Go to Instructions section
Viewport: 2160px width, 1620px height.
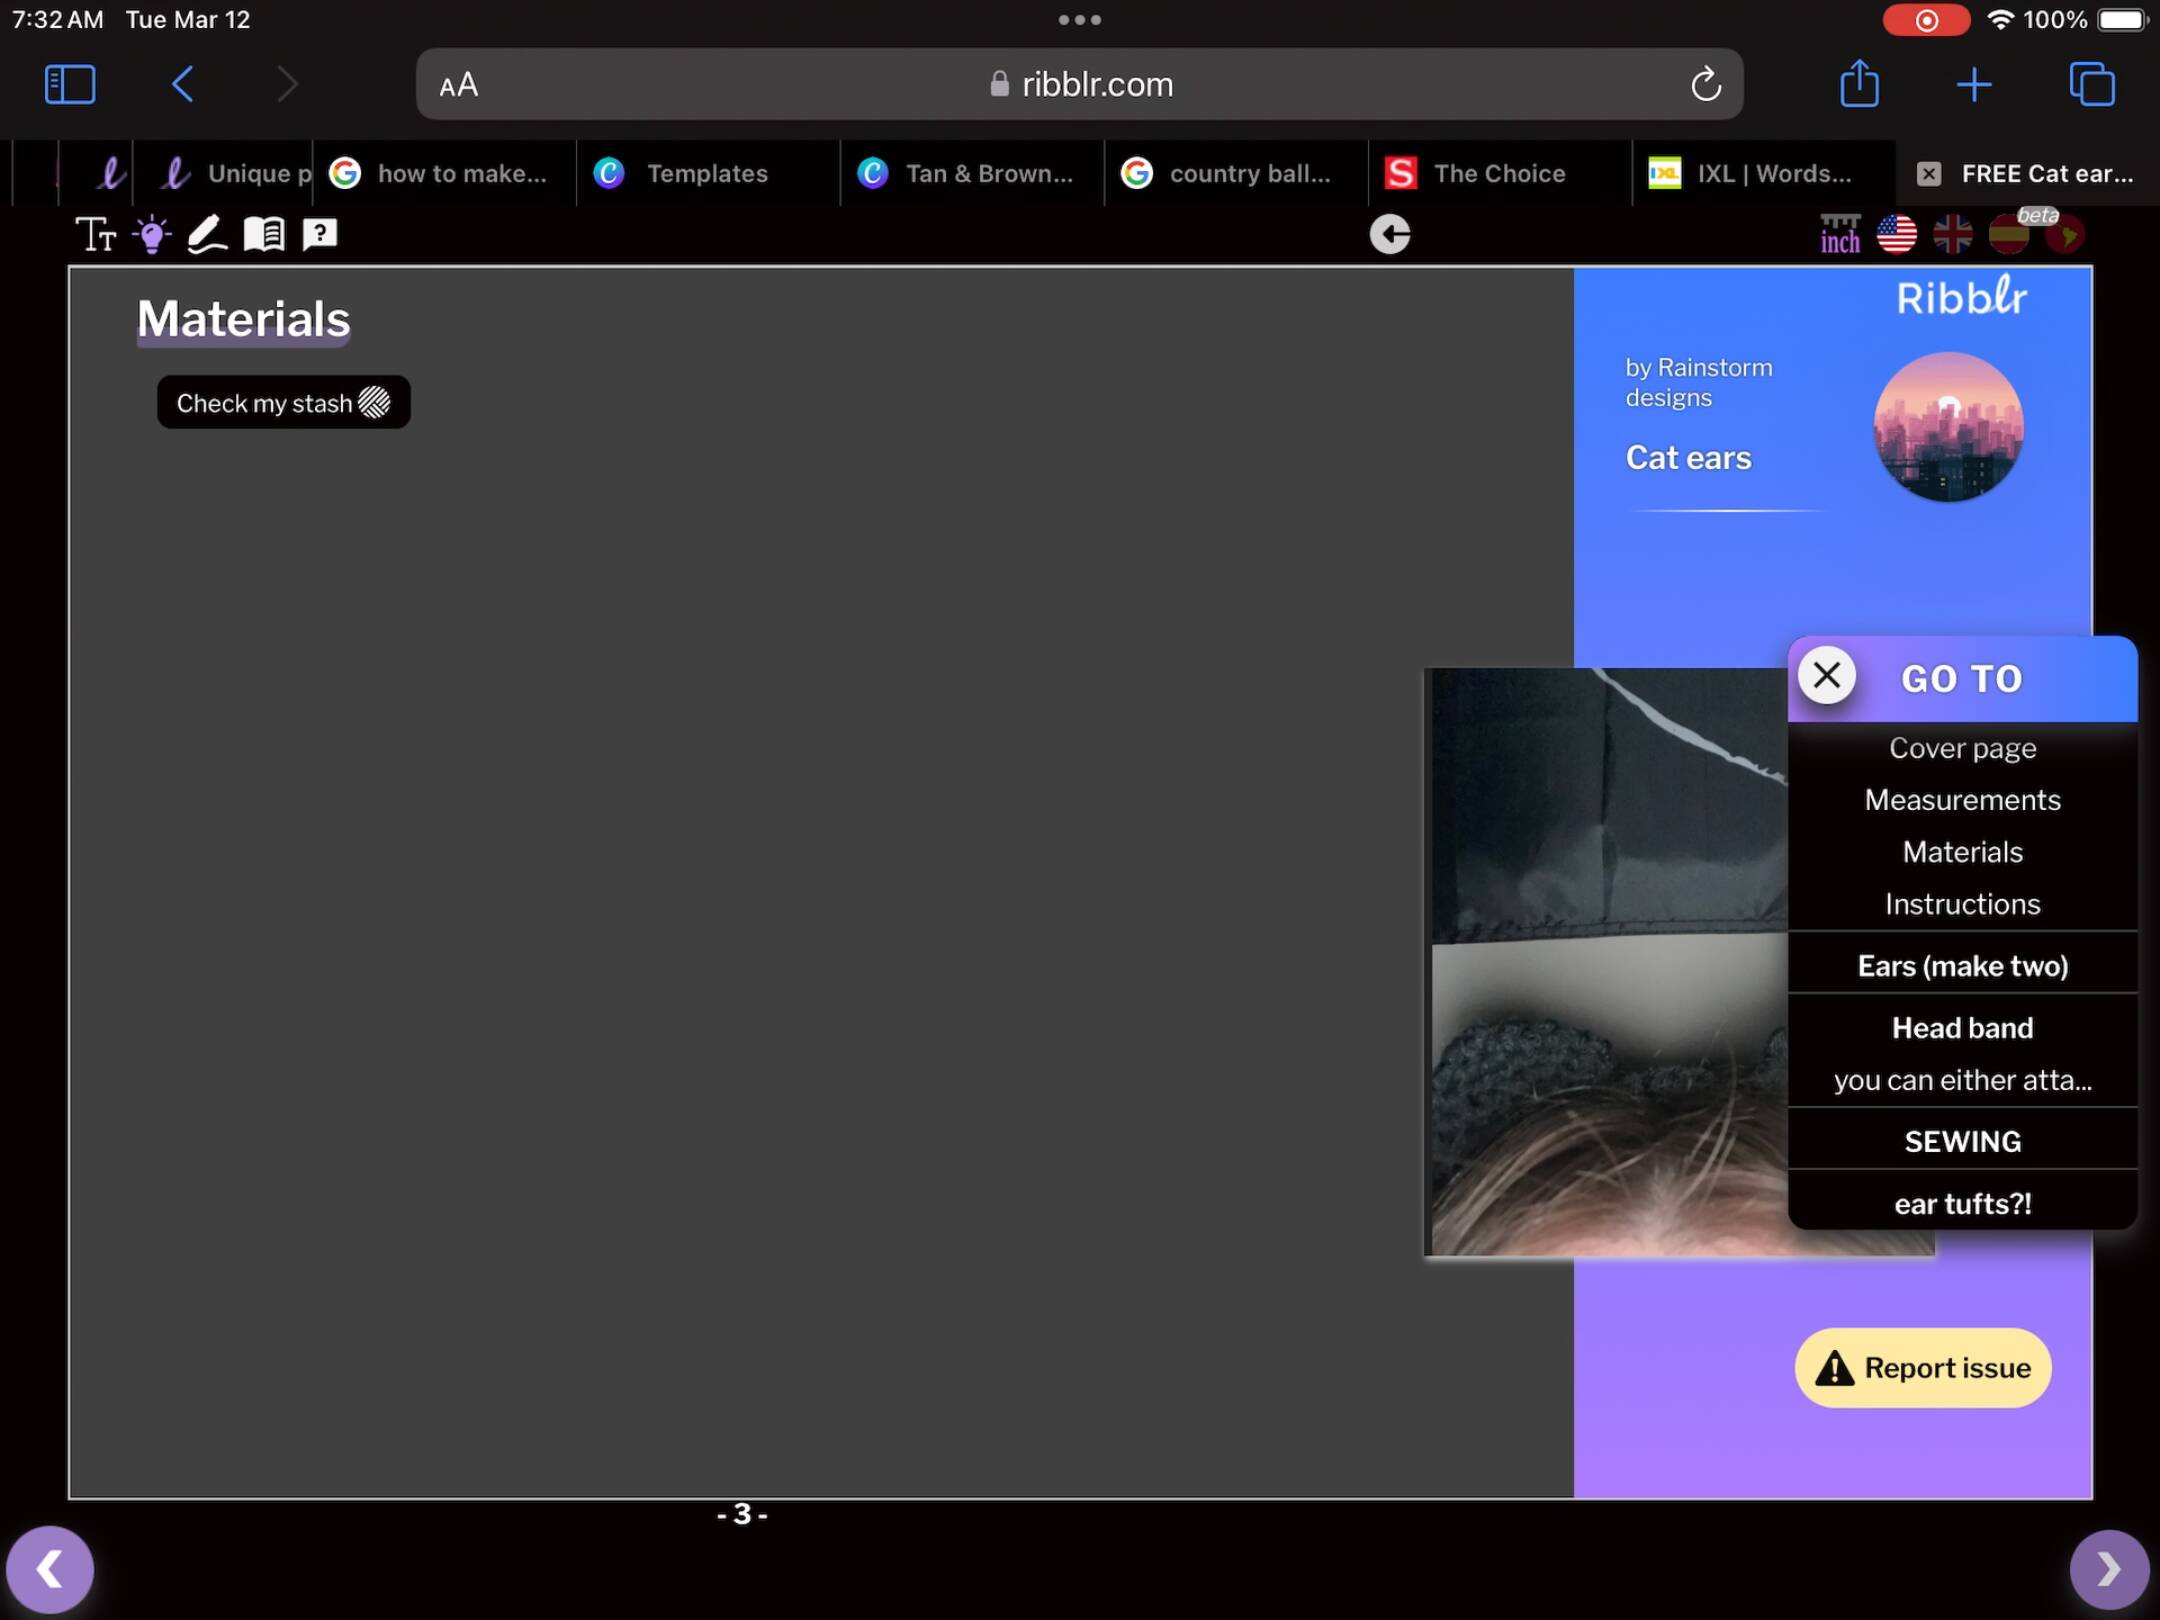pyautogui.click(x=1962, y=904)
